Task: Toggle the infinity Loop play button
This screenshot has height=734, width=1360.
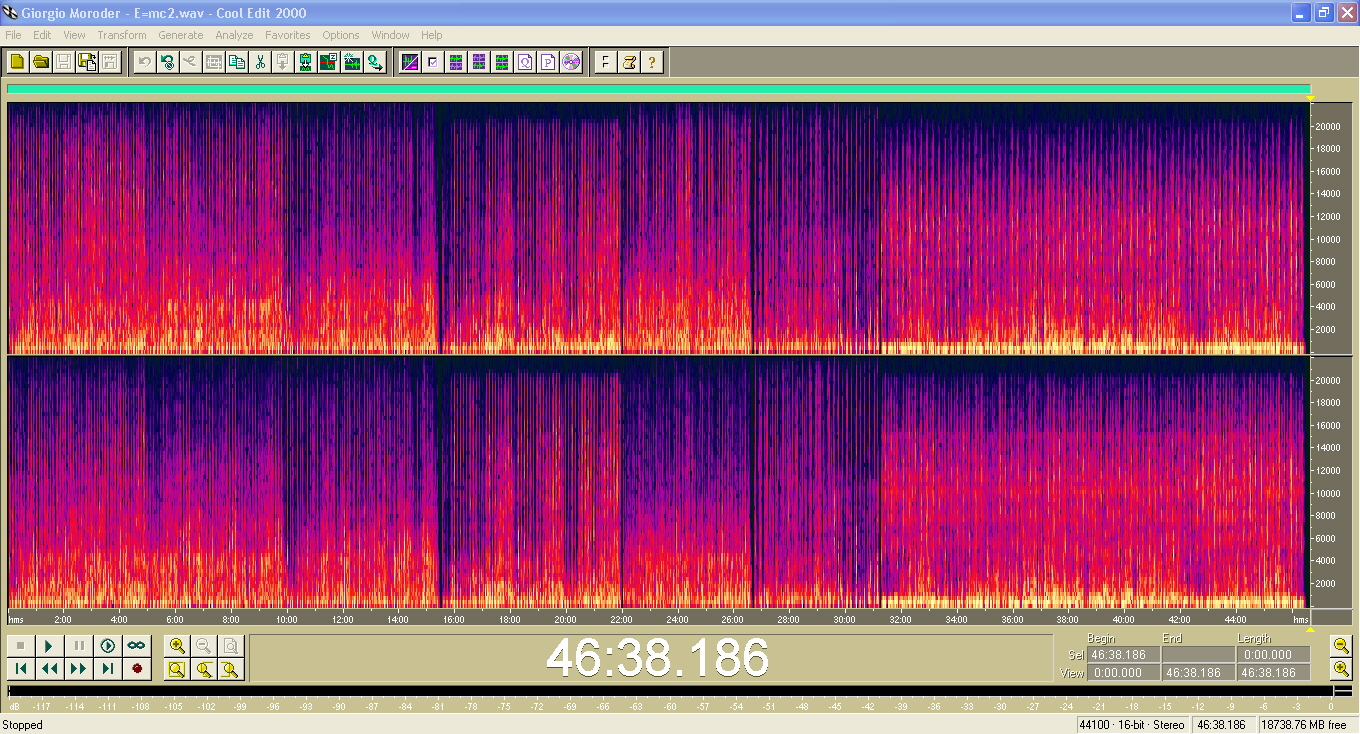Action: point(137,646)
